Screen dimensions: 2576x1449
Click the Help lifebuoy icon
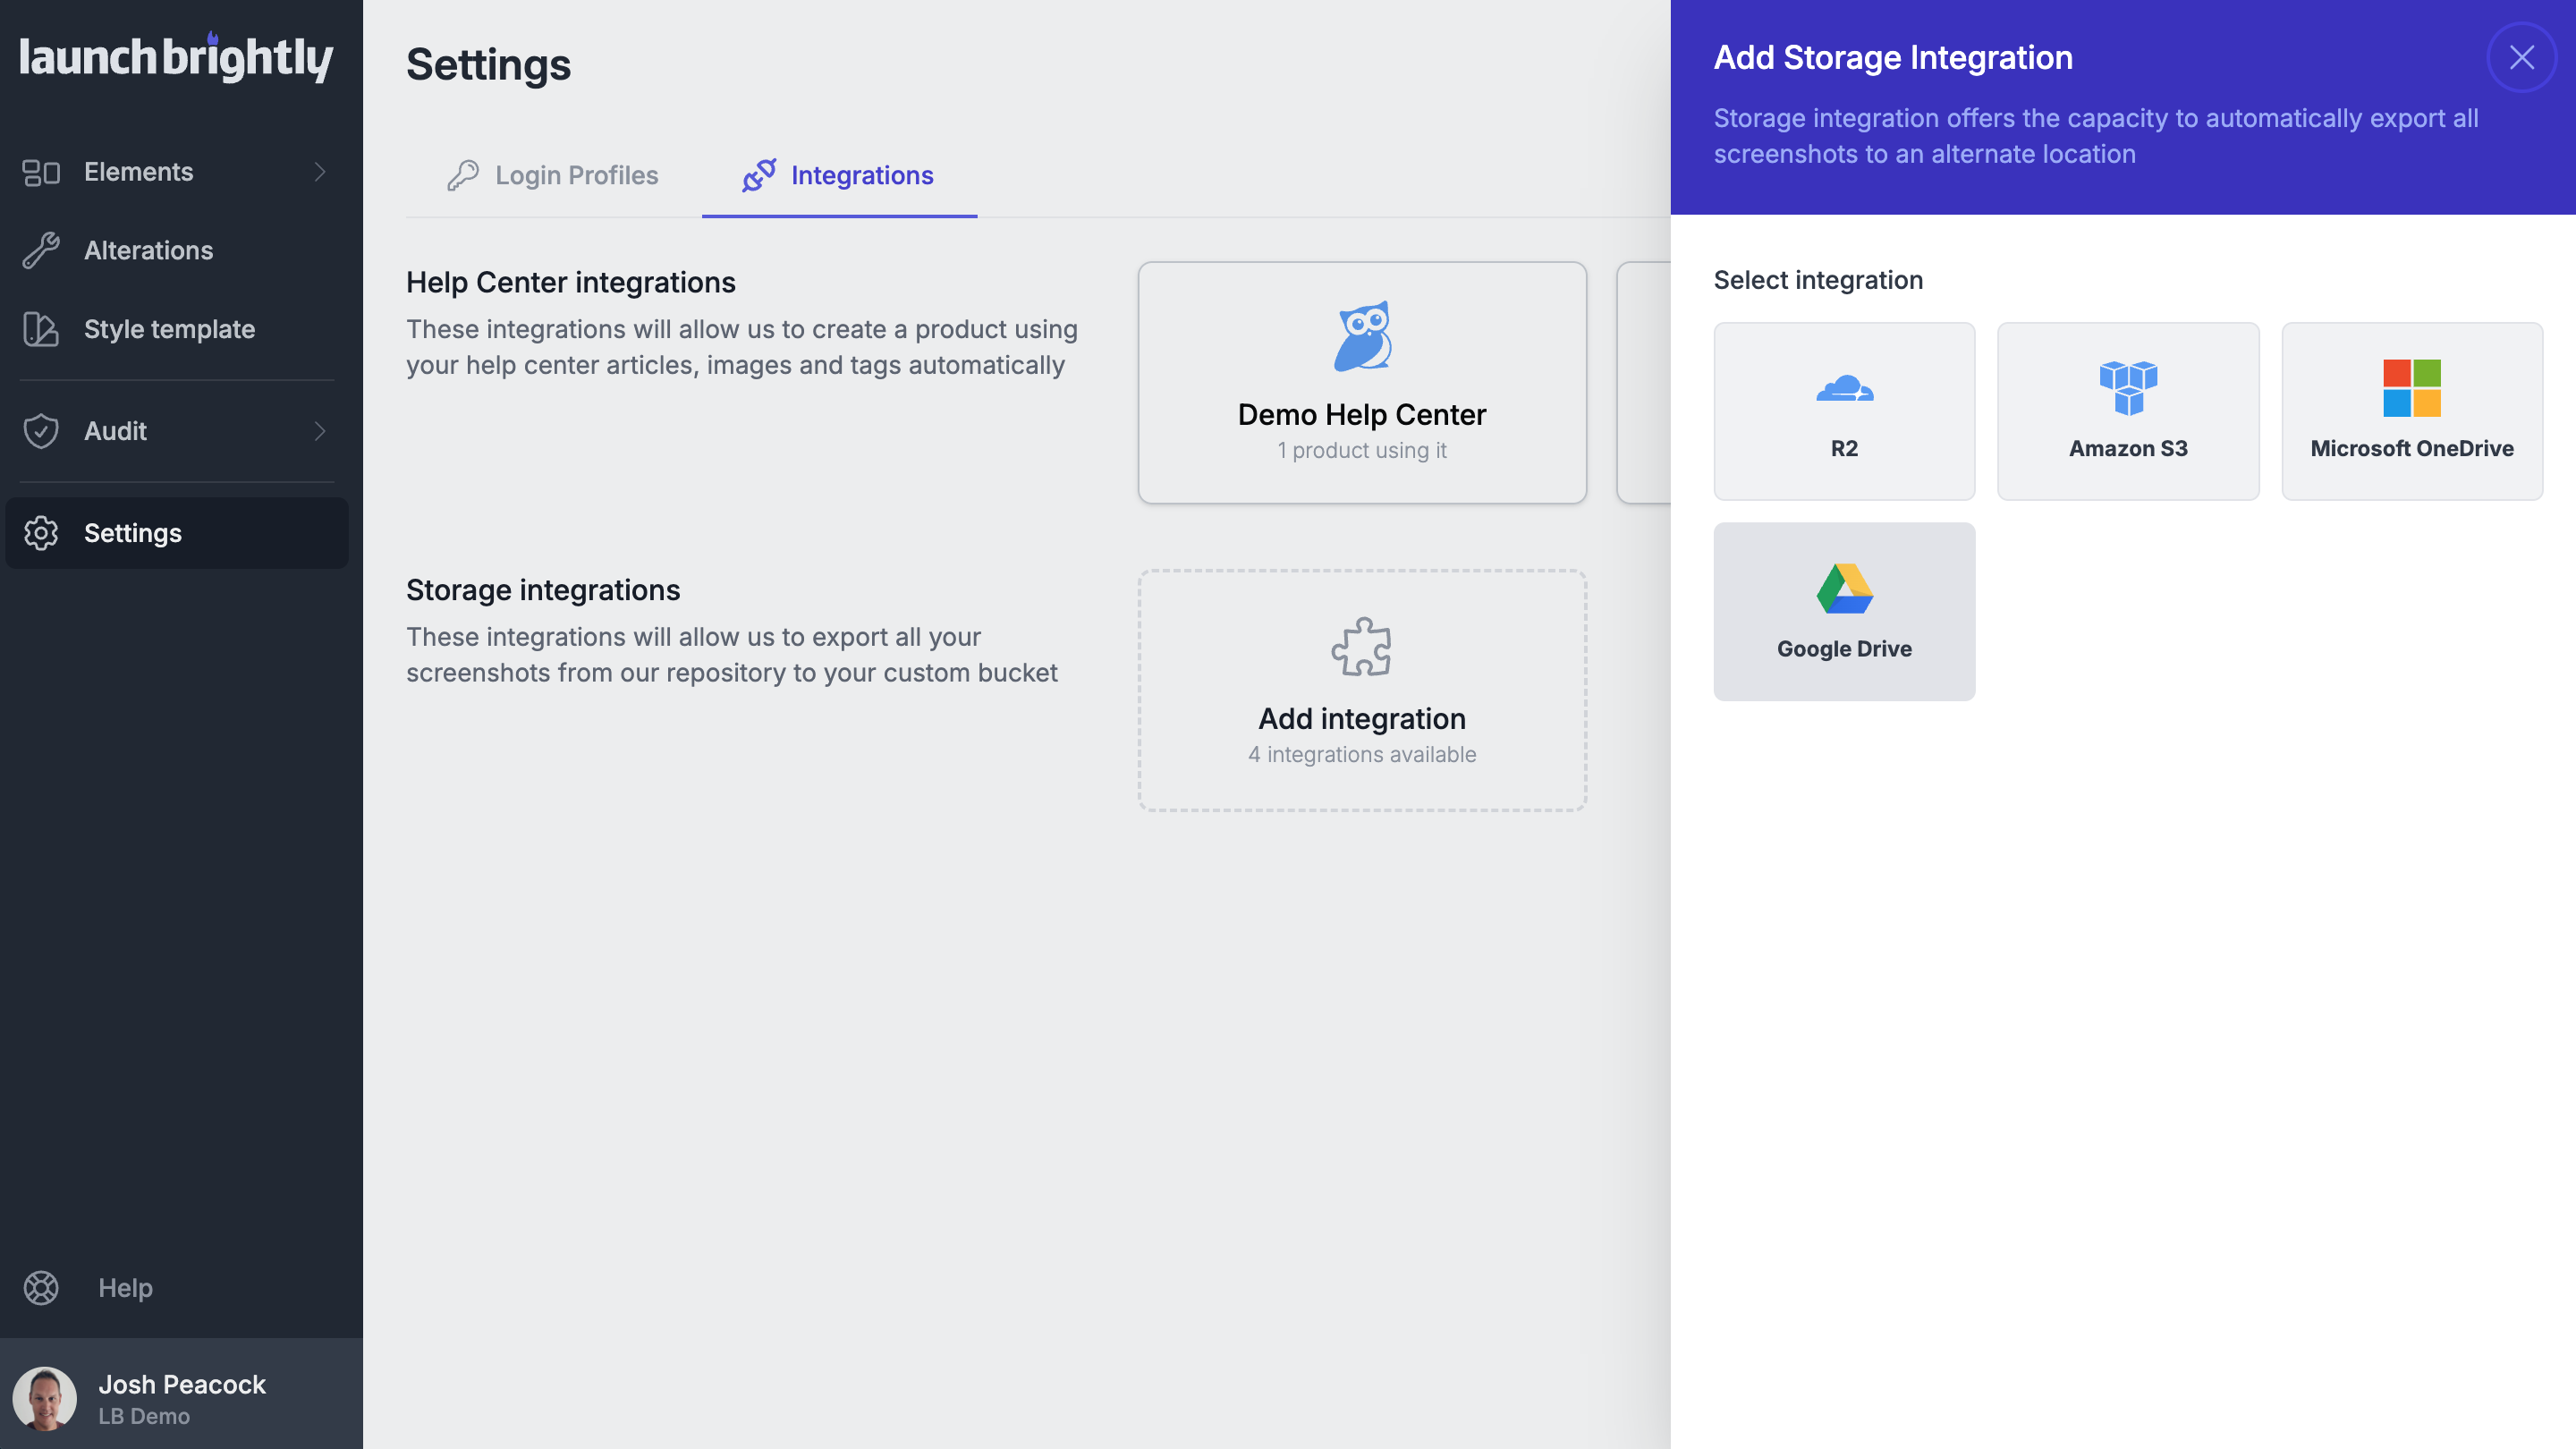[41, 1287]
